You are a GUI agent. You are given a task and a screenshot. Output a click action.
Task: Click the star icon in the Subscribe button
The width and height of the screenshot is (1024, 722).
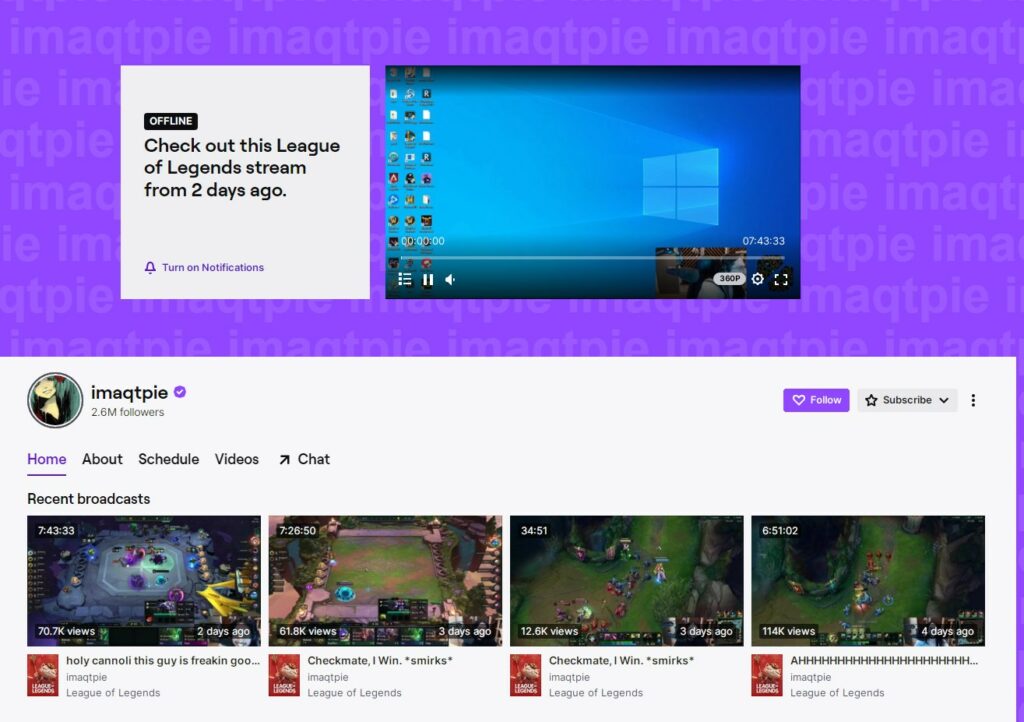871,400
